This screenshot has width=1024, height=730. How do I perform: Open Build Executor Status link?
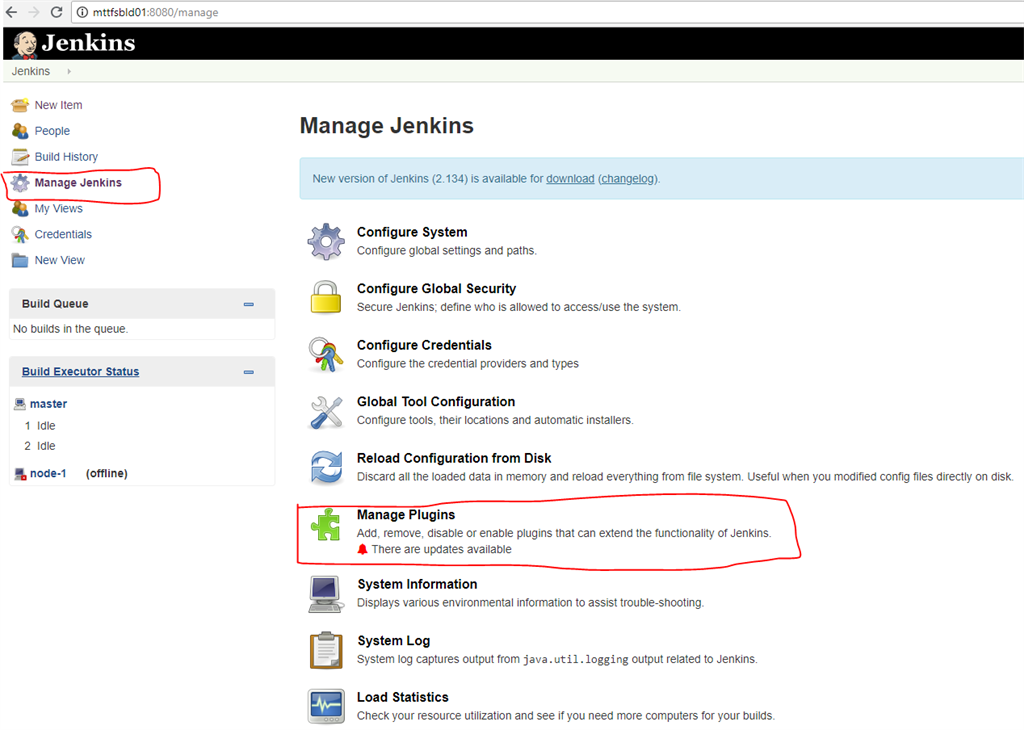pos(80,372)
